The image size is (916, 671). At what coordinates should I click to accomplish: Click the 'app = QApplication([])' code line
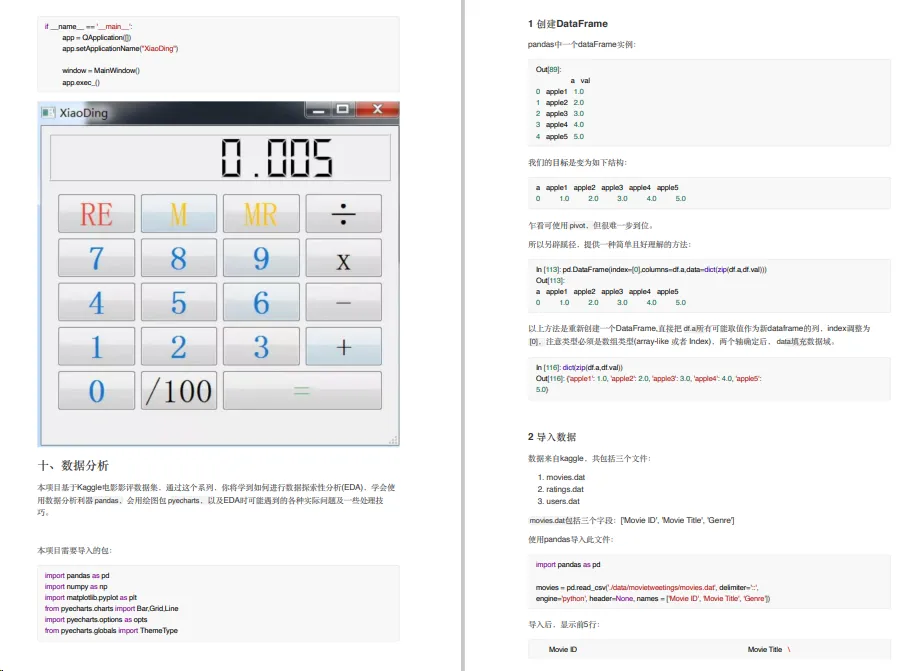click(x=97, y=37)
